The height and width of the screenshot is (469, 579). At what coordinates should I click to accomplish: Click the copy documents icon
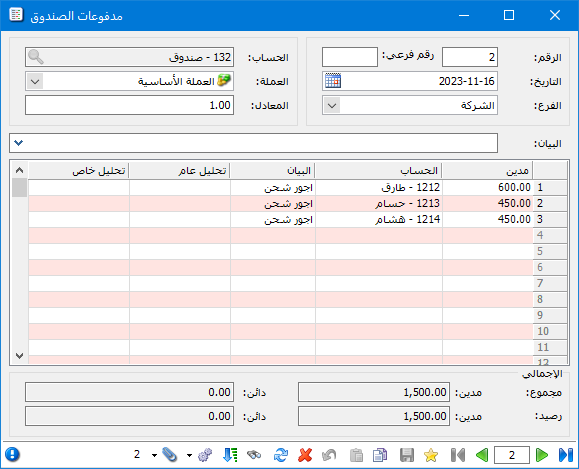380,455
